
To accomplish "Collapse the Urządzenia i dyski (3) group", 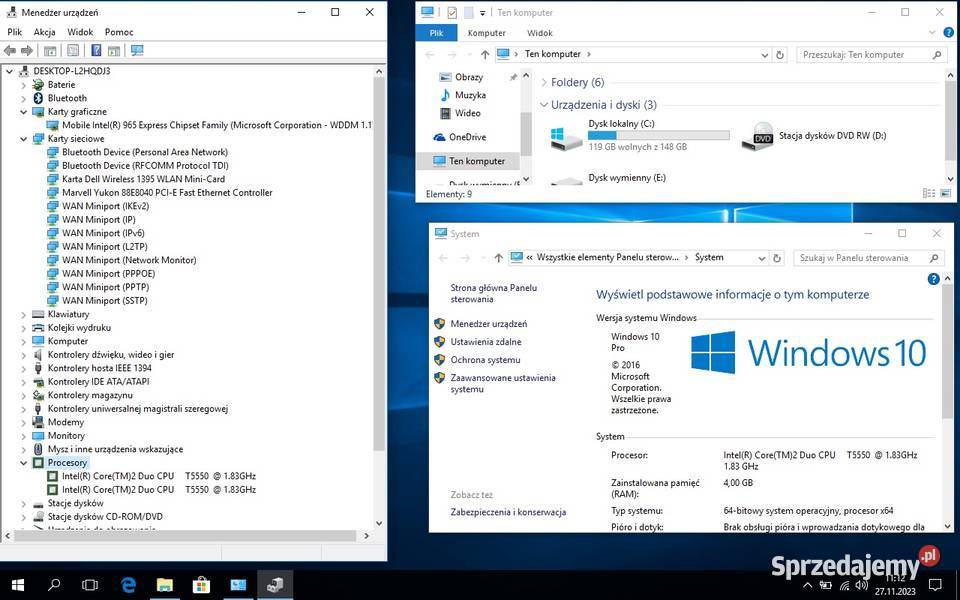I will [544, 105].
